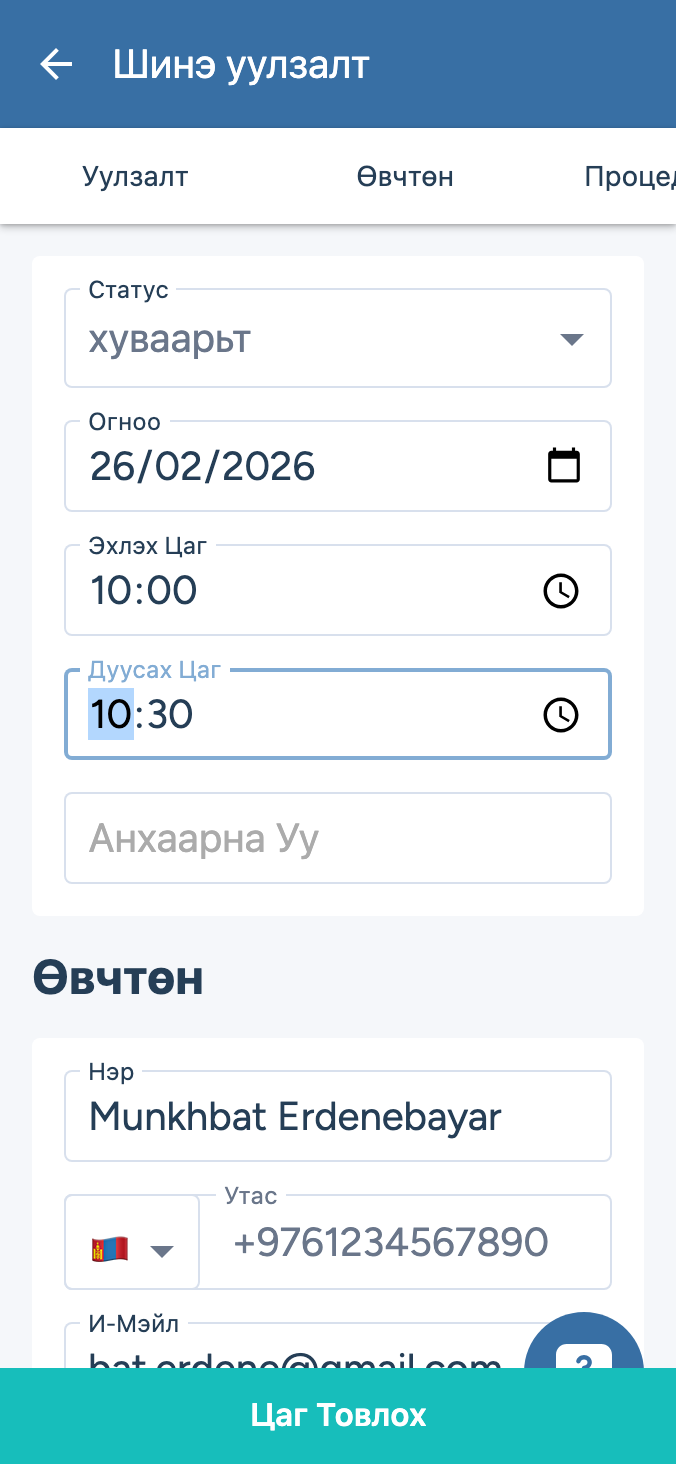Viewport: 676px width, 1464px height.
Task: Open the calendar picker icon in Огноо
Action: (564, 466)
